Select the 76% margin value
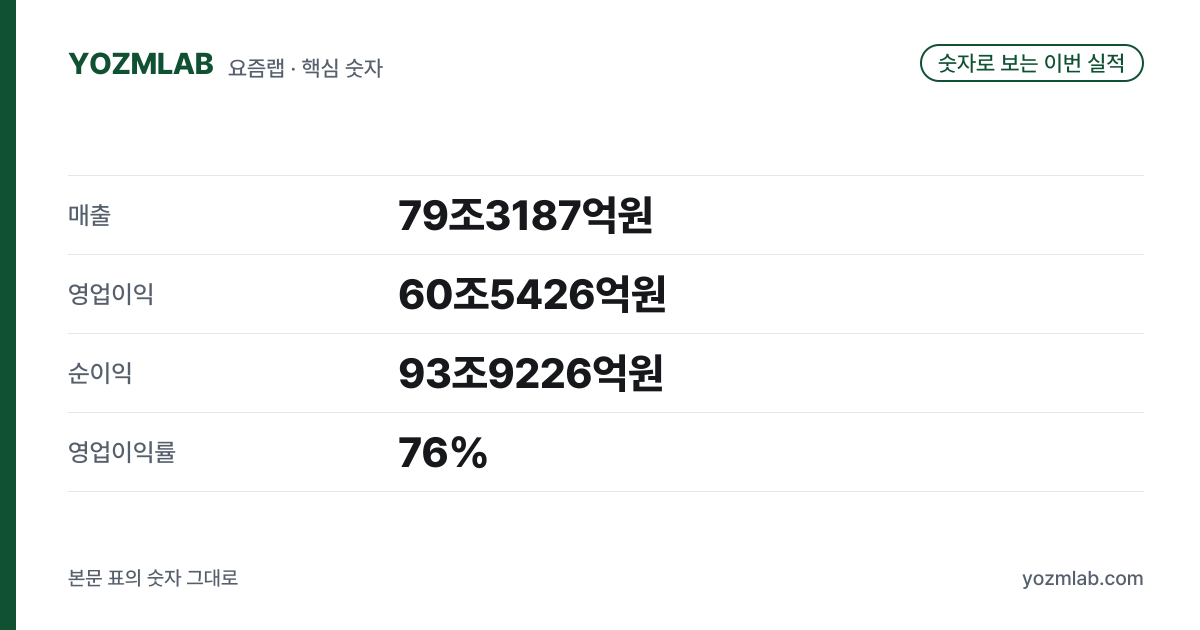The image size is (1200, 630). [442, 453]
